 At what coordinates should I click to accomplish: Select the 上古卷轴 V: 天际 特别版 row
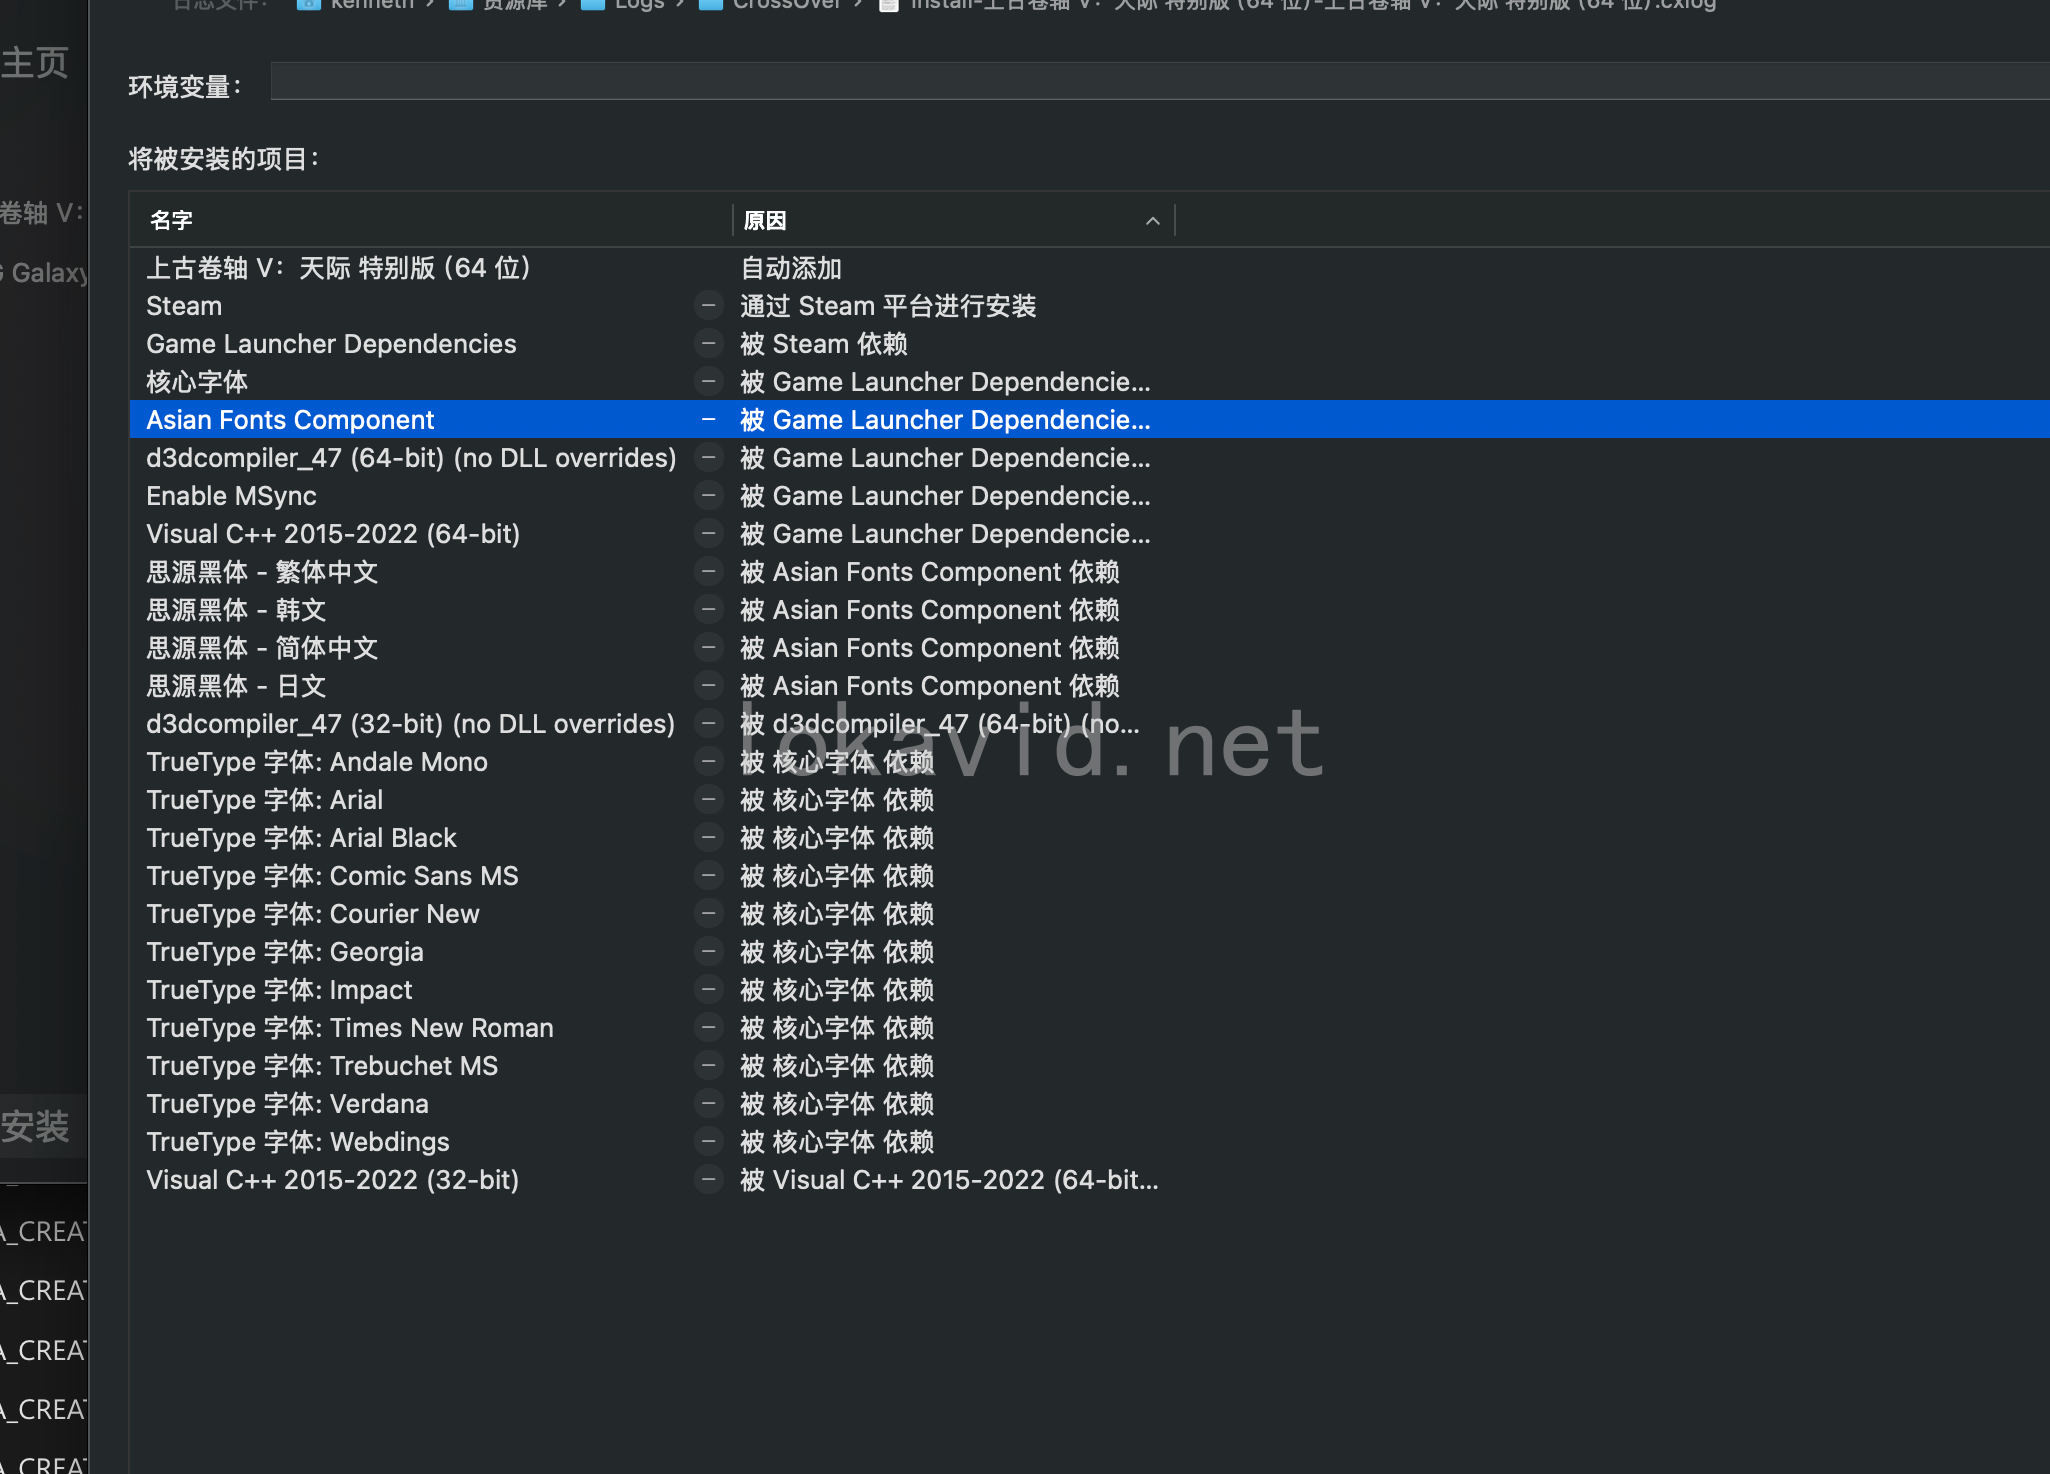click(338, 268)
